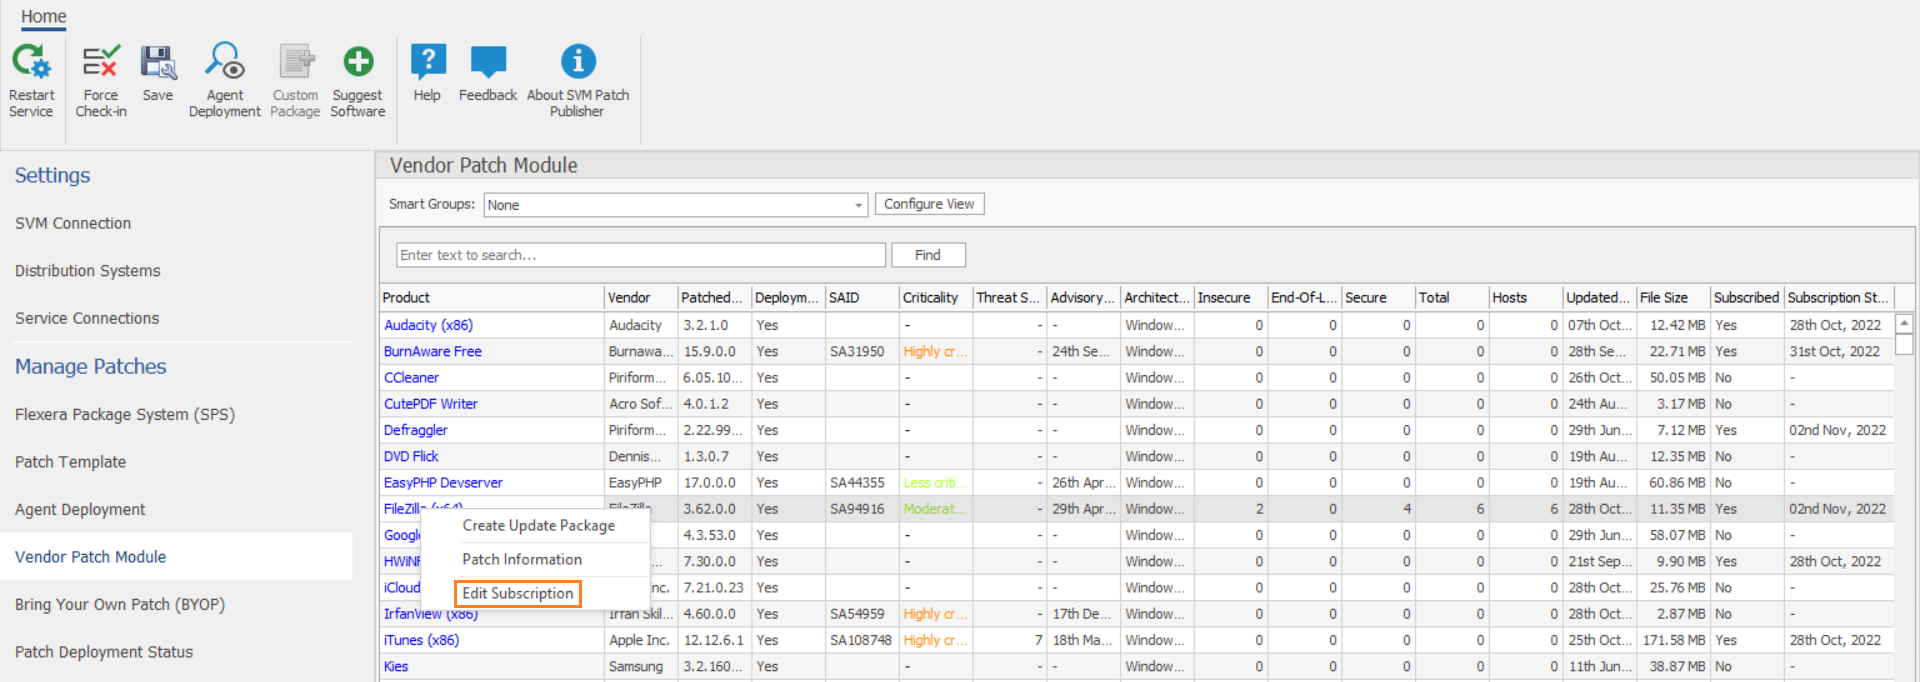Open Agent Deployment from the top toolbar
The height and width of the screenshot is (682, 1920).
[225, 80]
